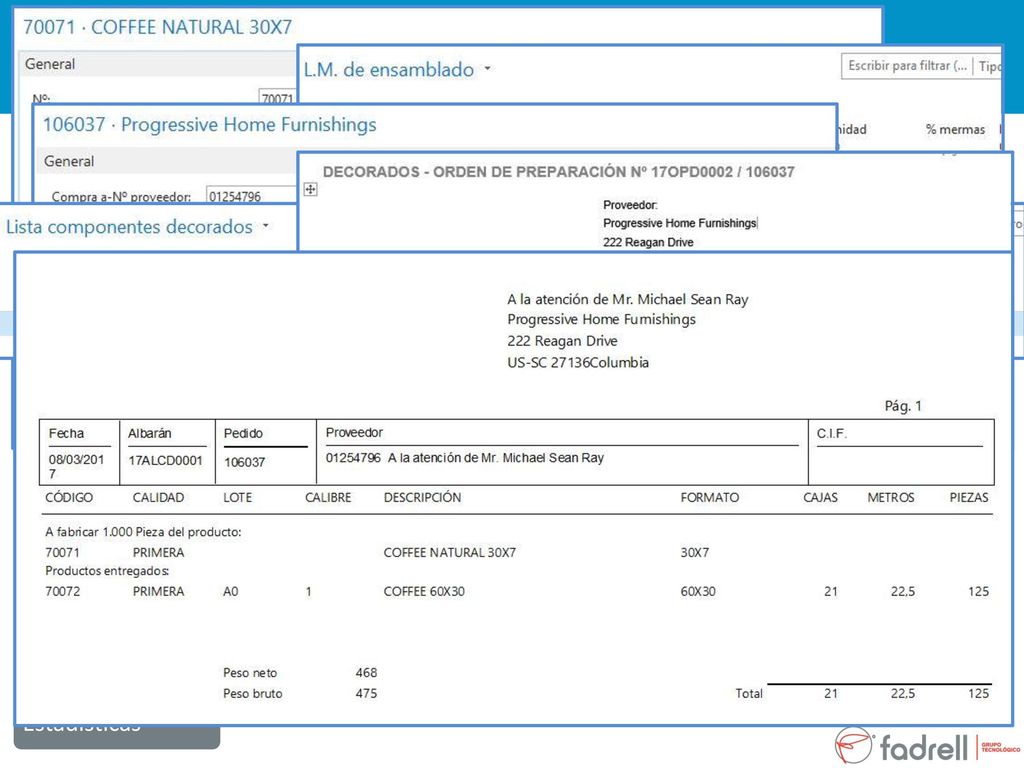This screenshot has width=1024, height=768.
Task: Click the C.I.F. header cell
Action: coord(831,434)
